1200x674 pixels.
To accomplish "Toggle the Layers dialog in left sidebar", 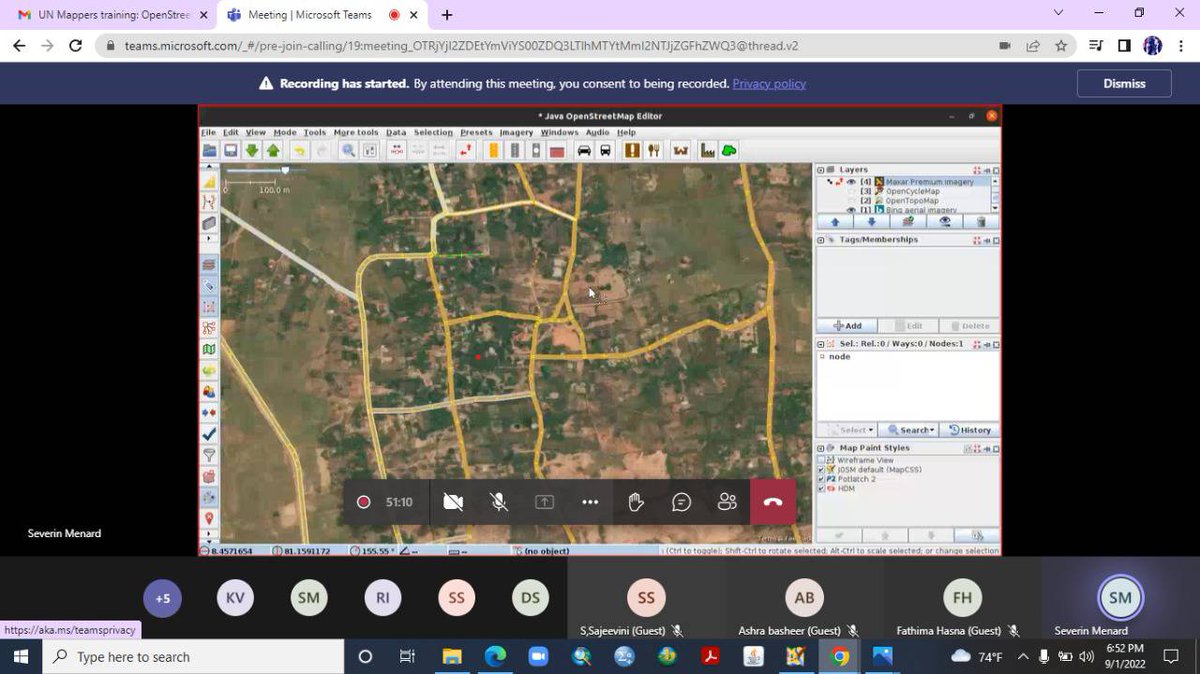I will pos(209,265).
